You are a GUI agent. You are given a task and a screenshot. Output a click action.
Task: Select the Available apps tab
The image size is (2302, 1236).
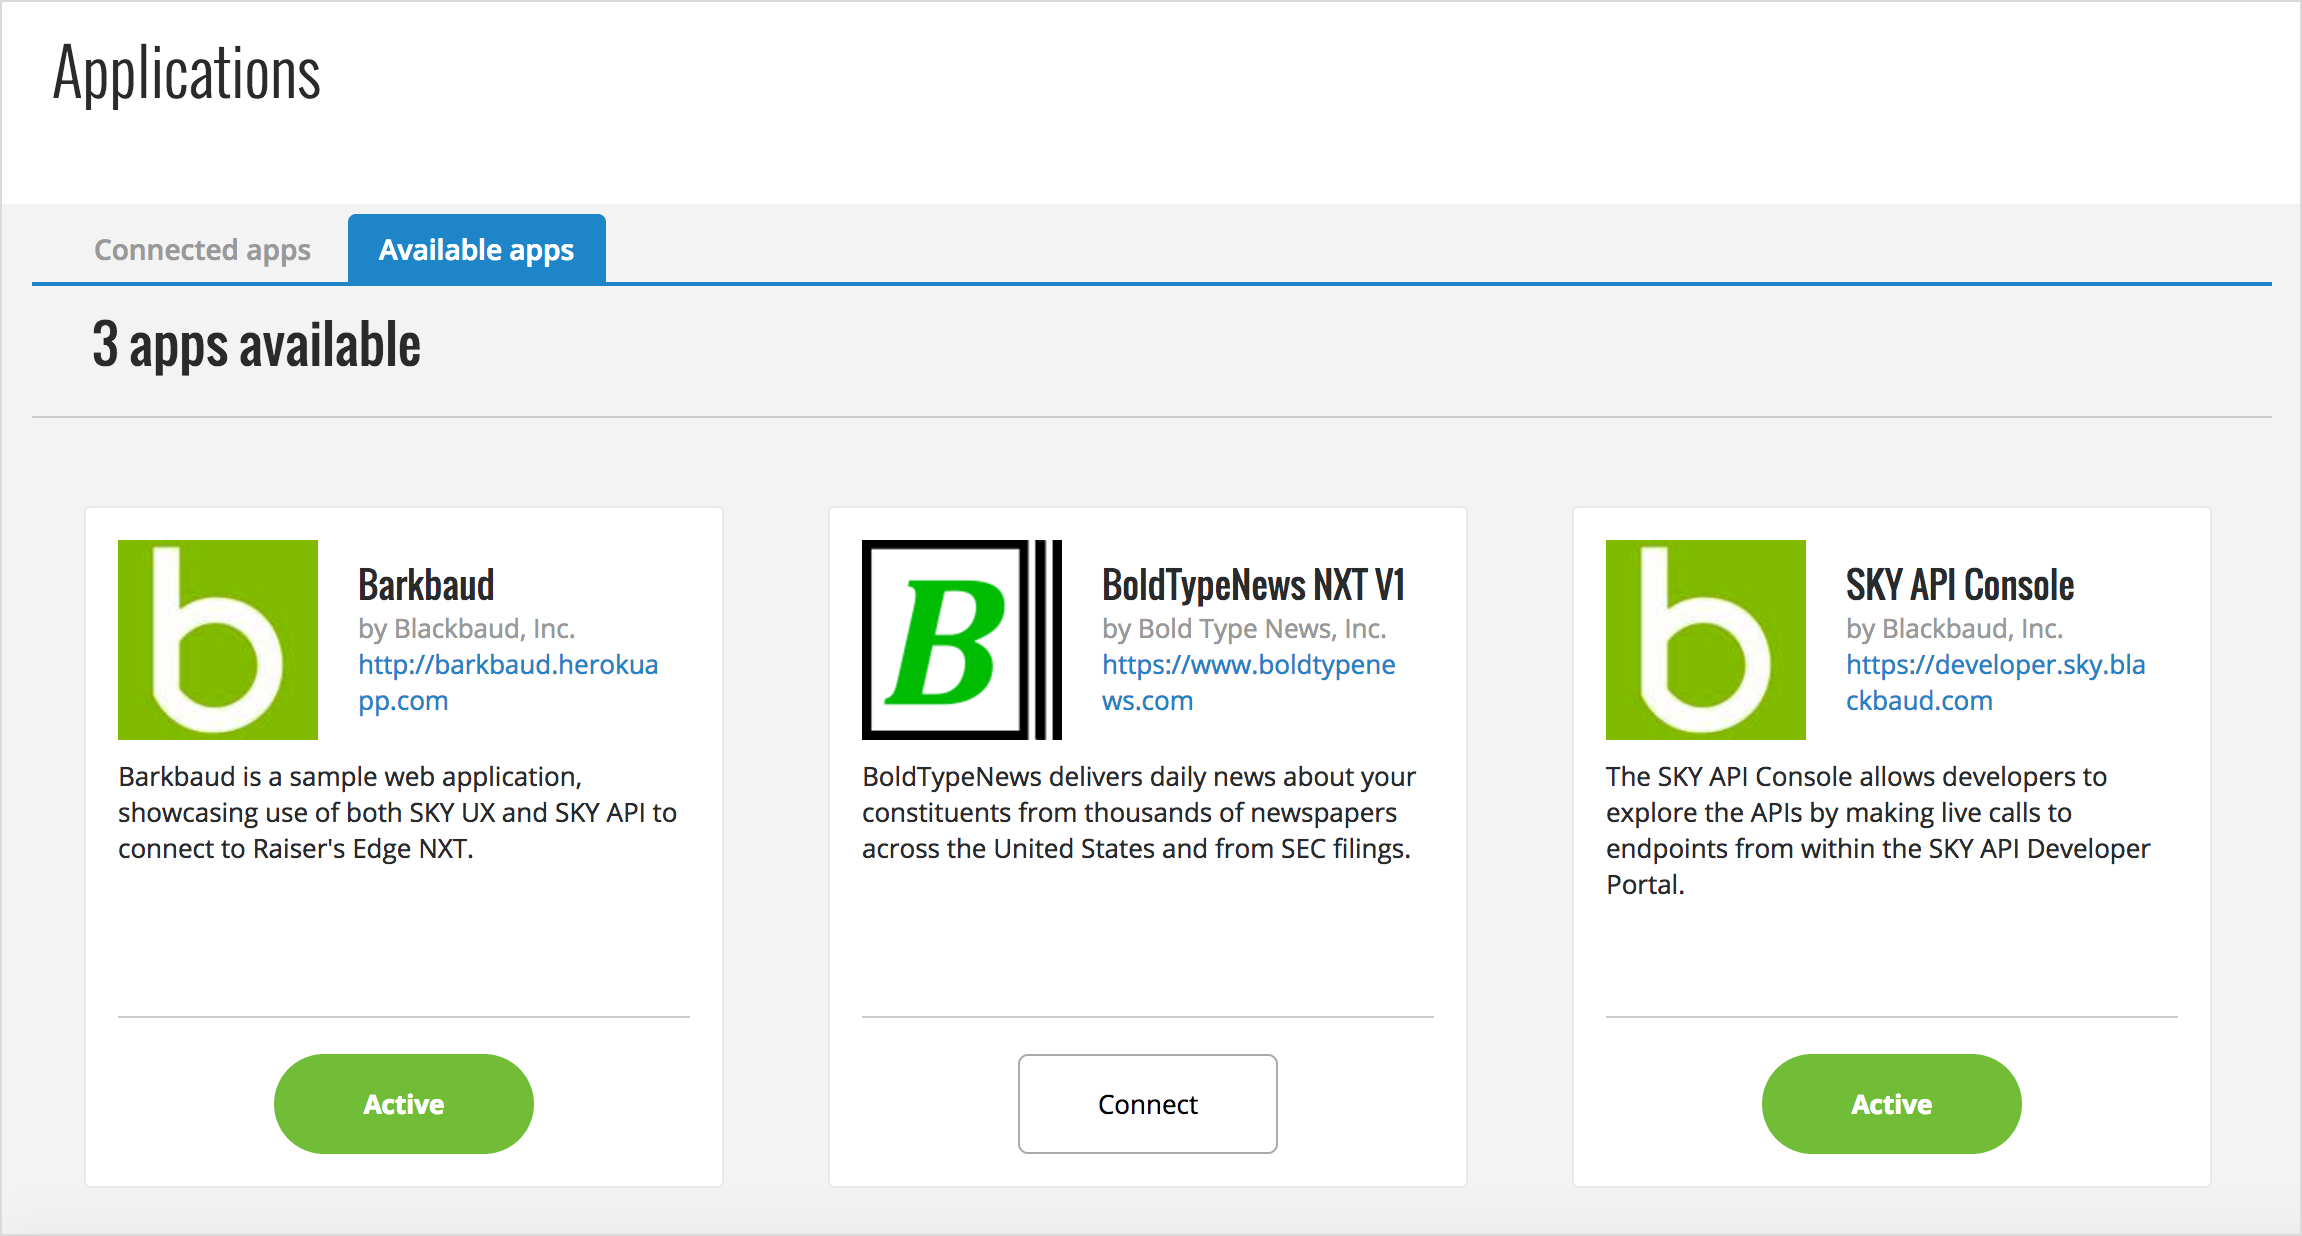(477, 249)
